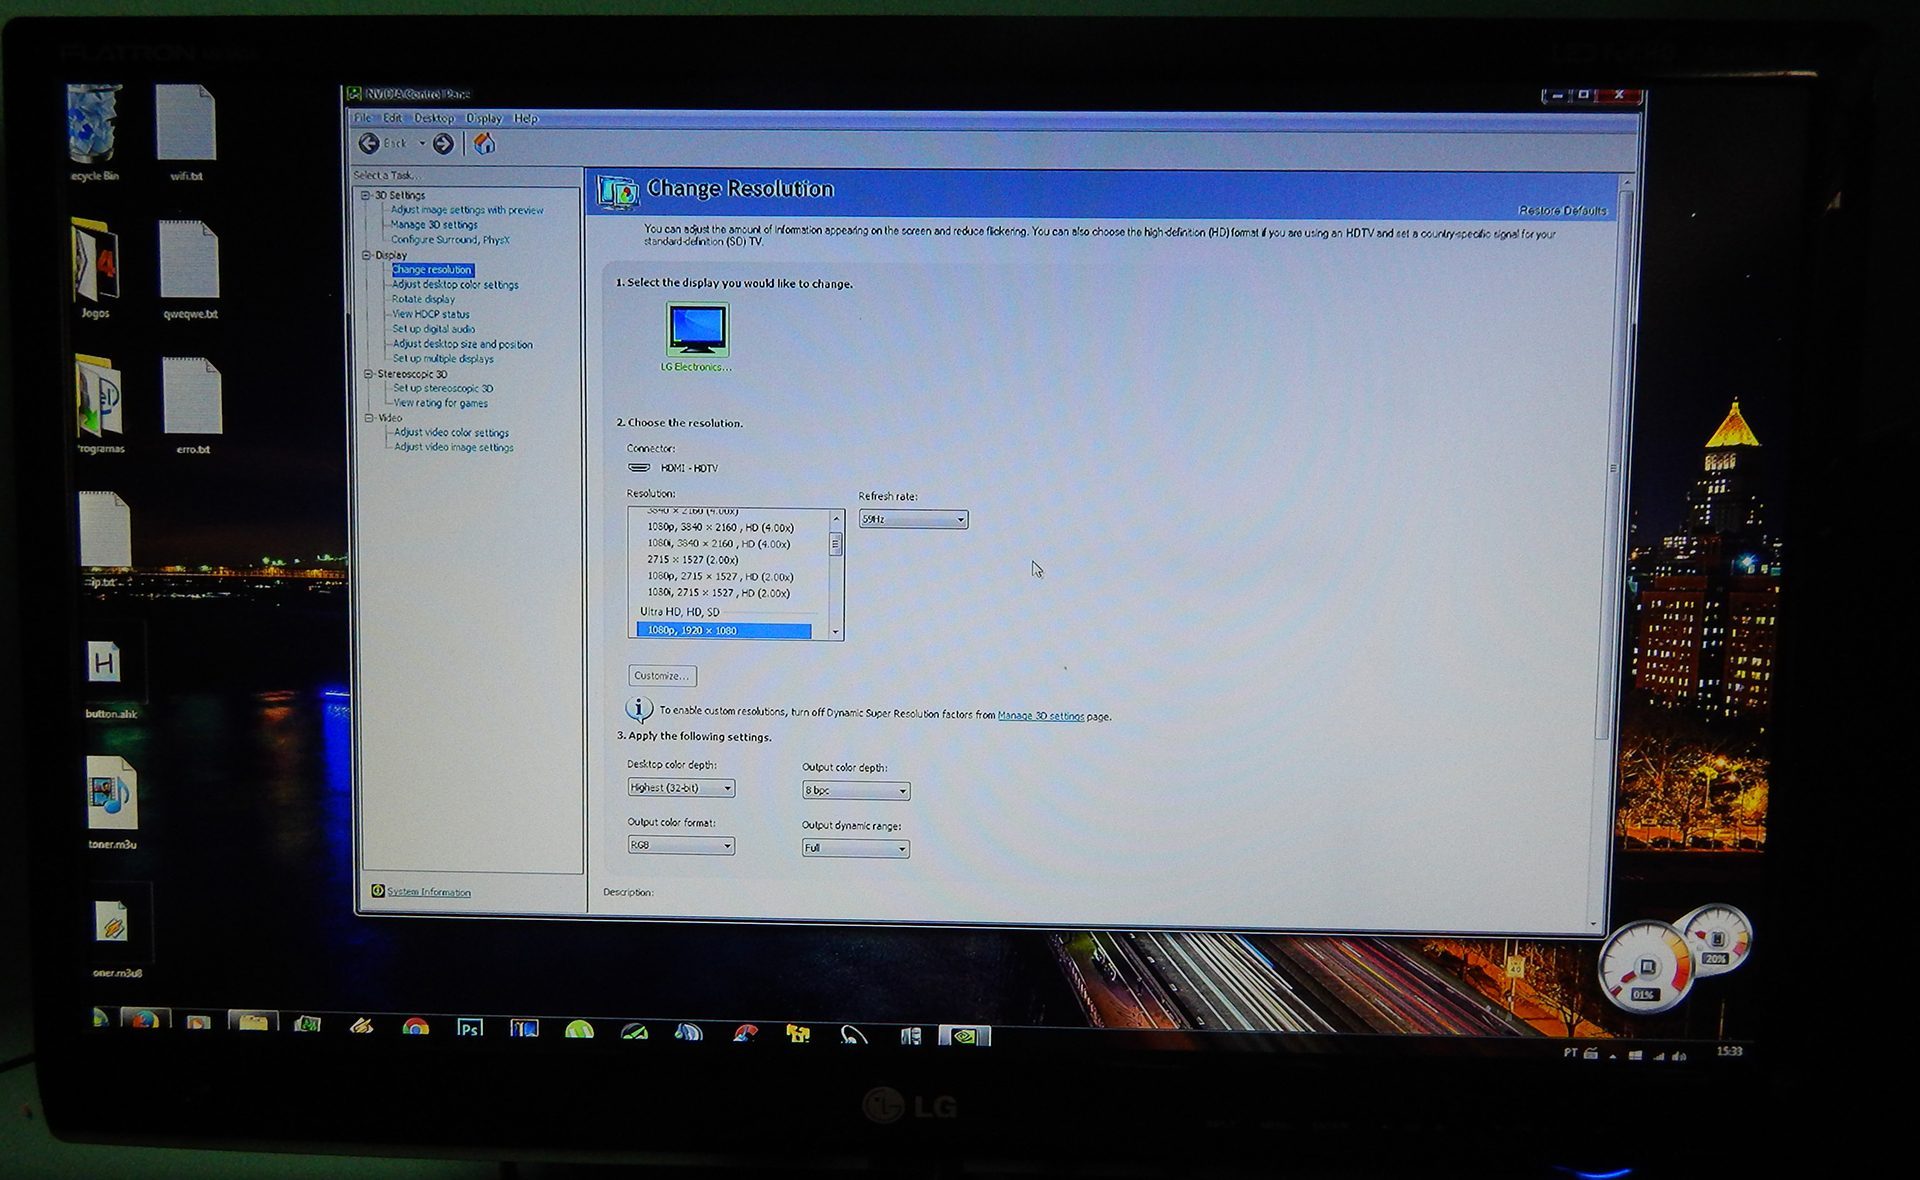Open the Manage 3D settings link
The image size is (1920, 1180).
[1040, 716]
